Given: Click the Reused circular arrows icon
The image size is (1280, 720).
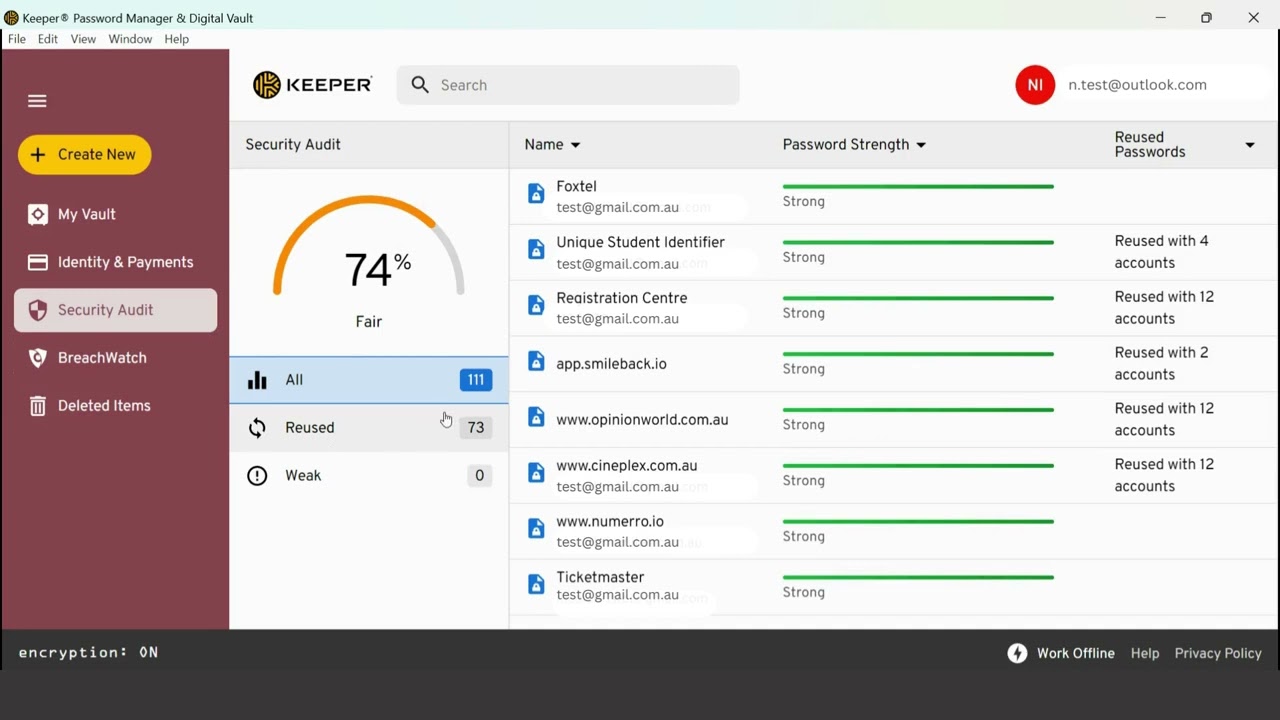Looking at the screenshot, I should coord(257,428).
